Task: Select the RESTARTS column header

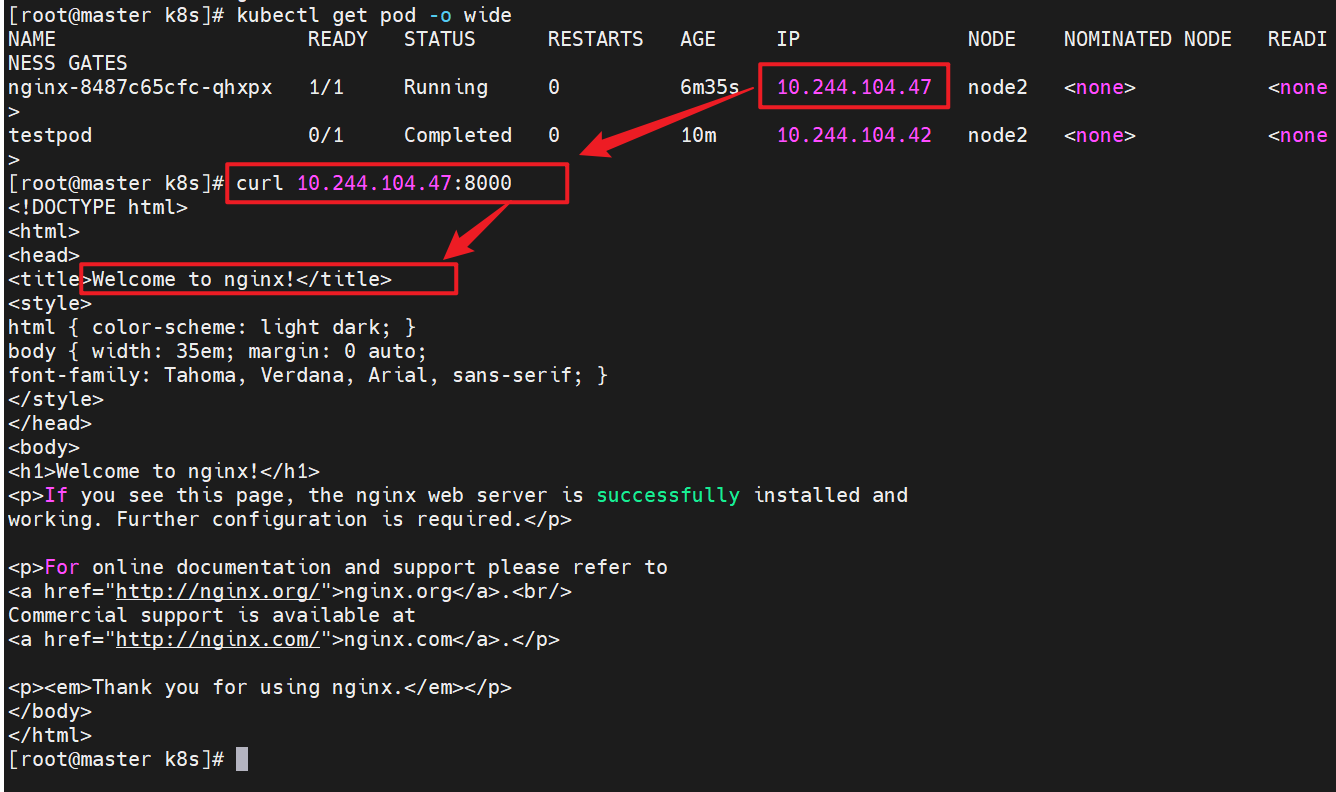Action: pos(596,39)
